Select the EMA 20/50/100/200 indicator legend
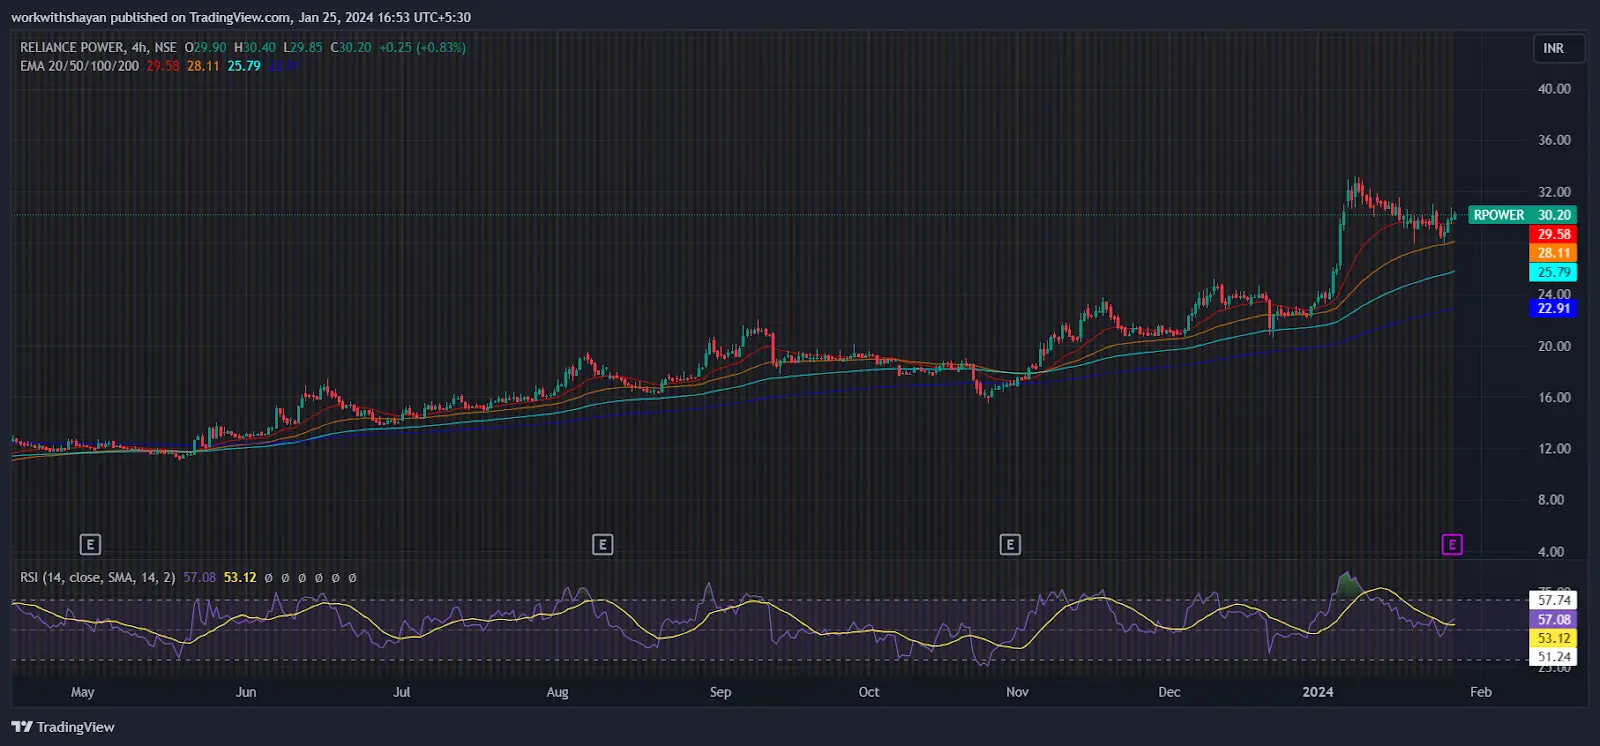Viewport: 1600px width, 746px height. 79,66
